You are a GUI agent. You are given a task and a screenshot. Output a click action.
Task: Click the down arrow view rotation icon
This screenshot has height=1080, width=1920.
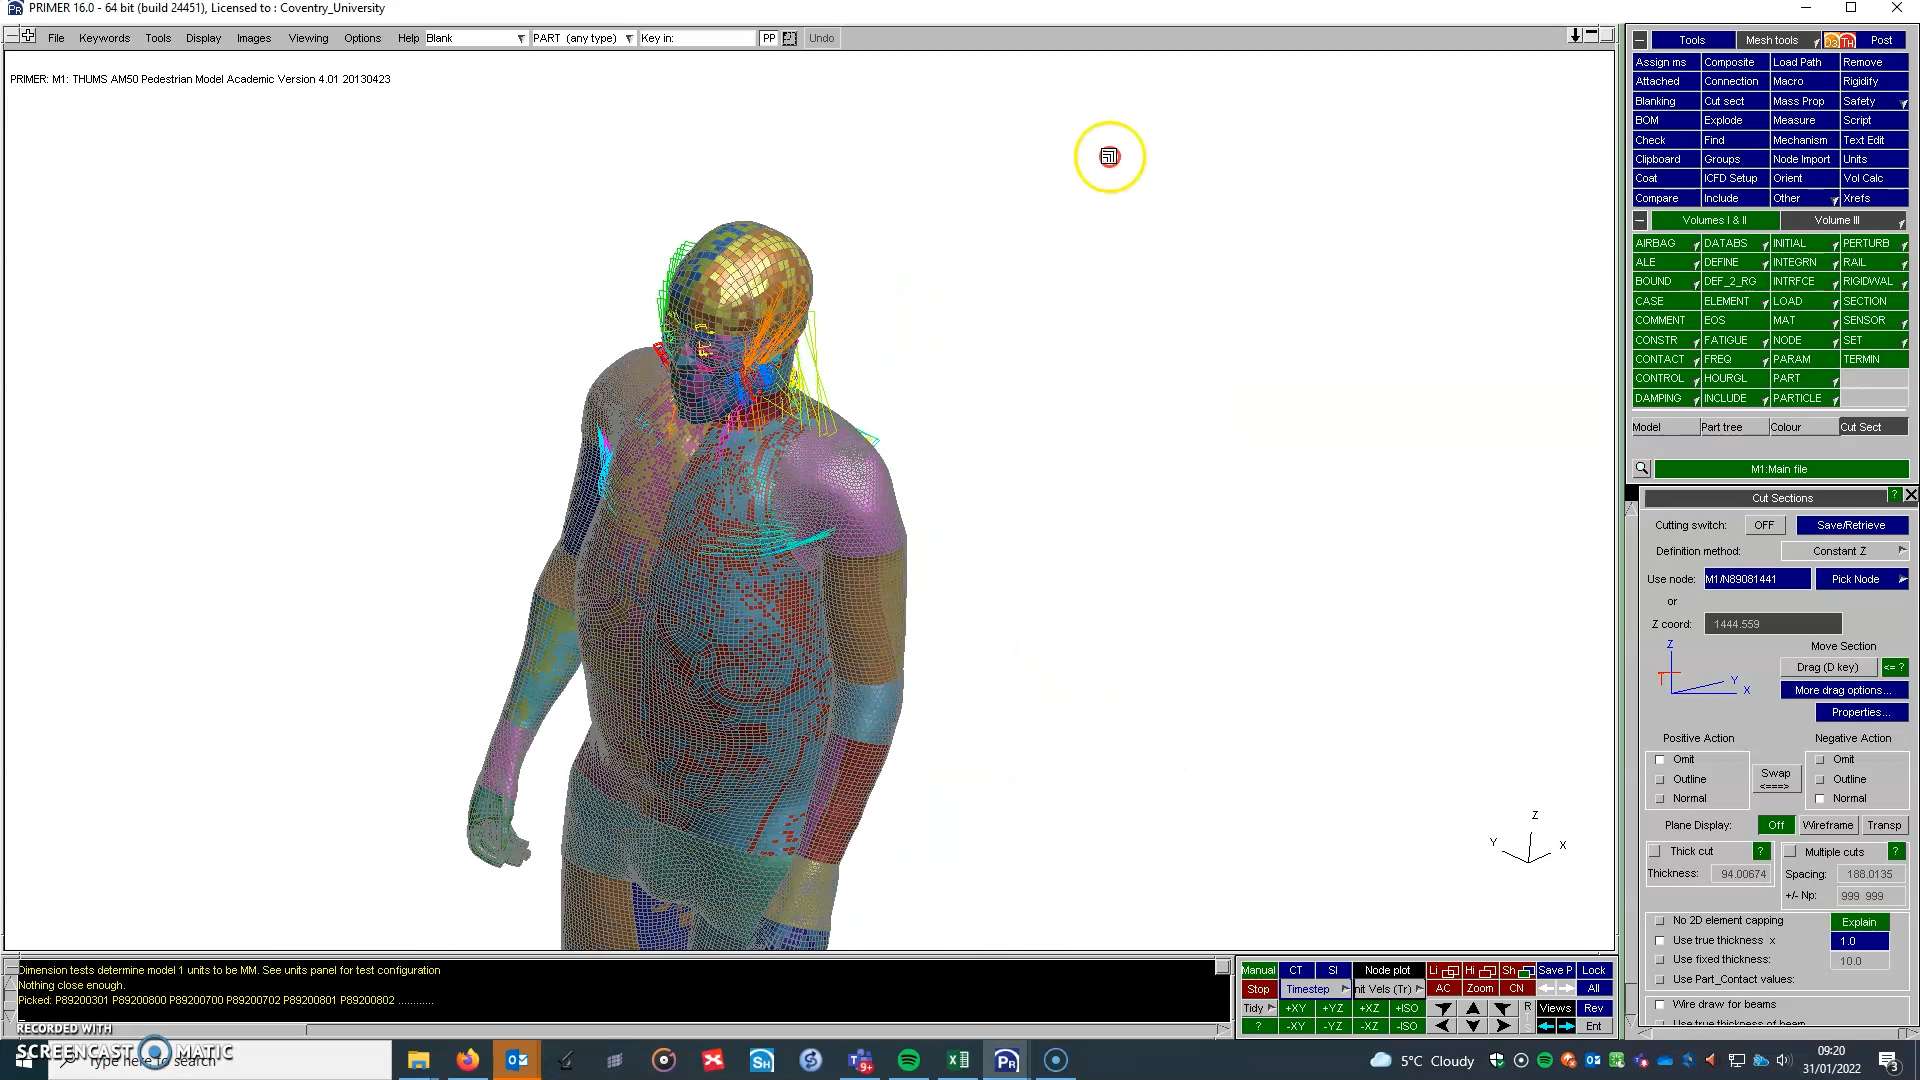[x=1473, y=1026]
